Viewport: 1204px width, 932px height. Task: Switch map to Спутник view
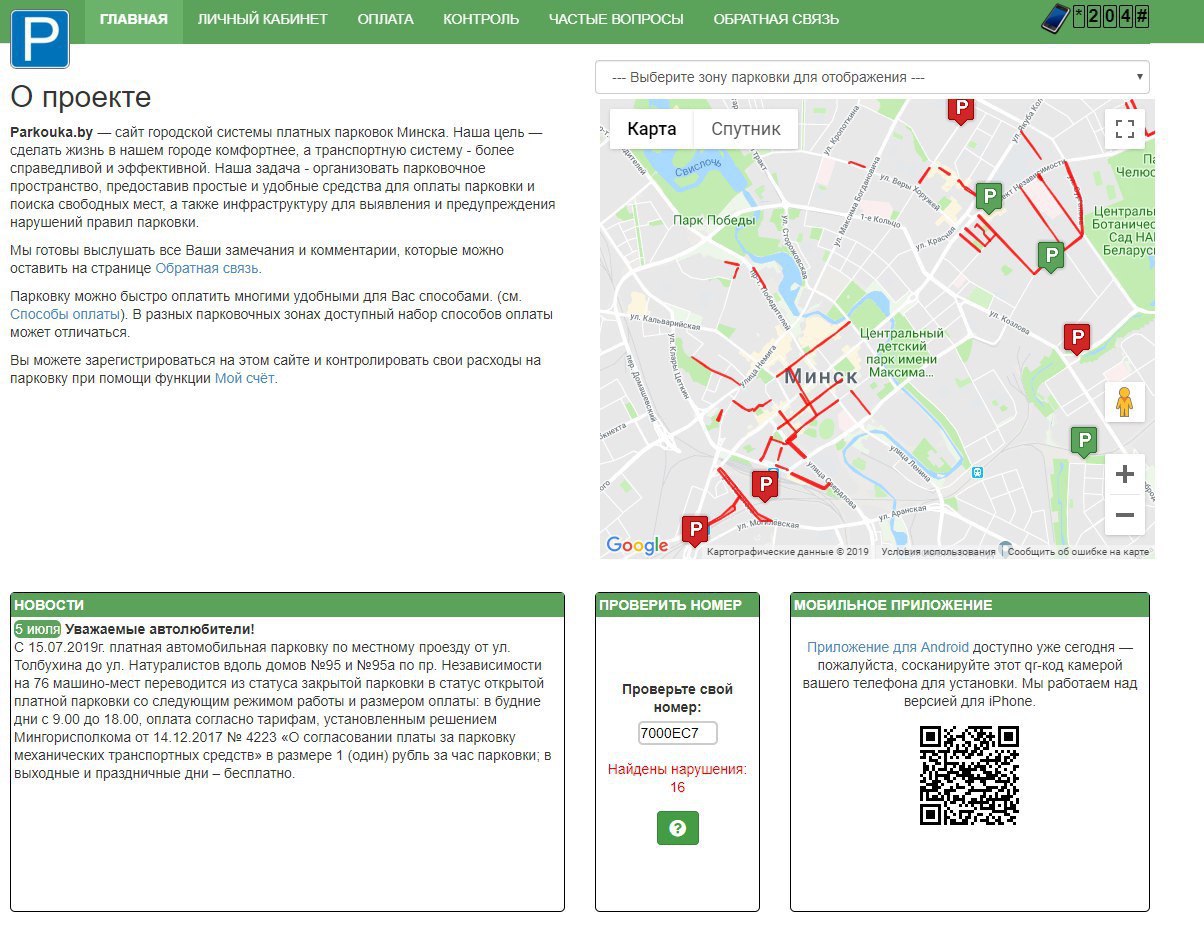click(746, 129)
